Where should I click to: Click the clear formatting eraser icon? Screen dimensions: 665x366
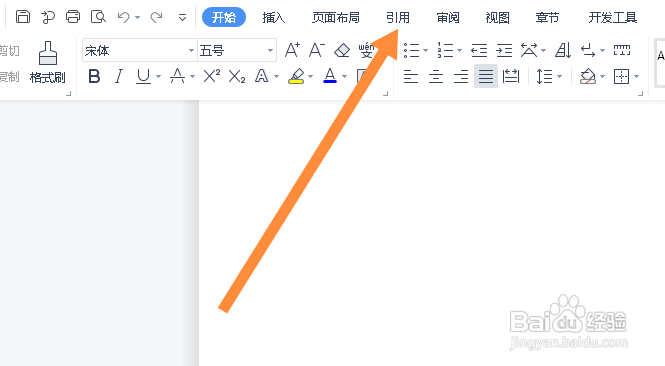342,51
